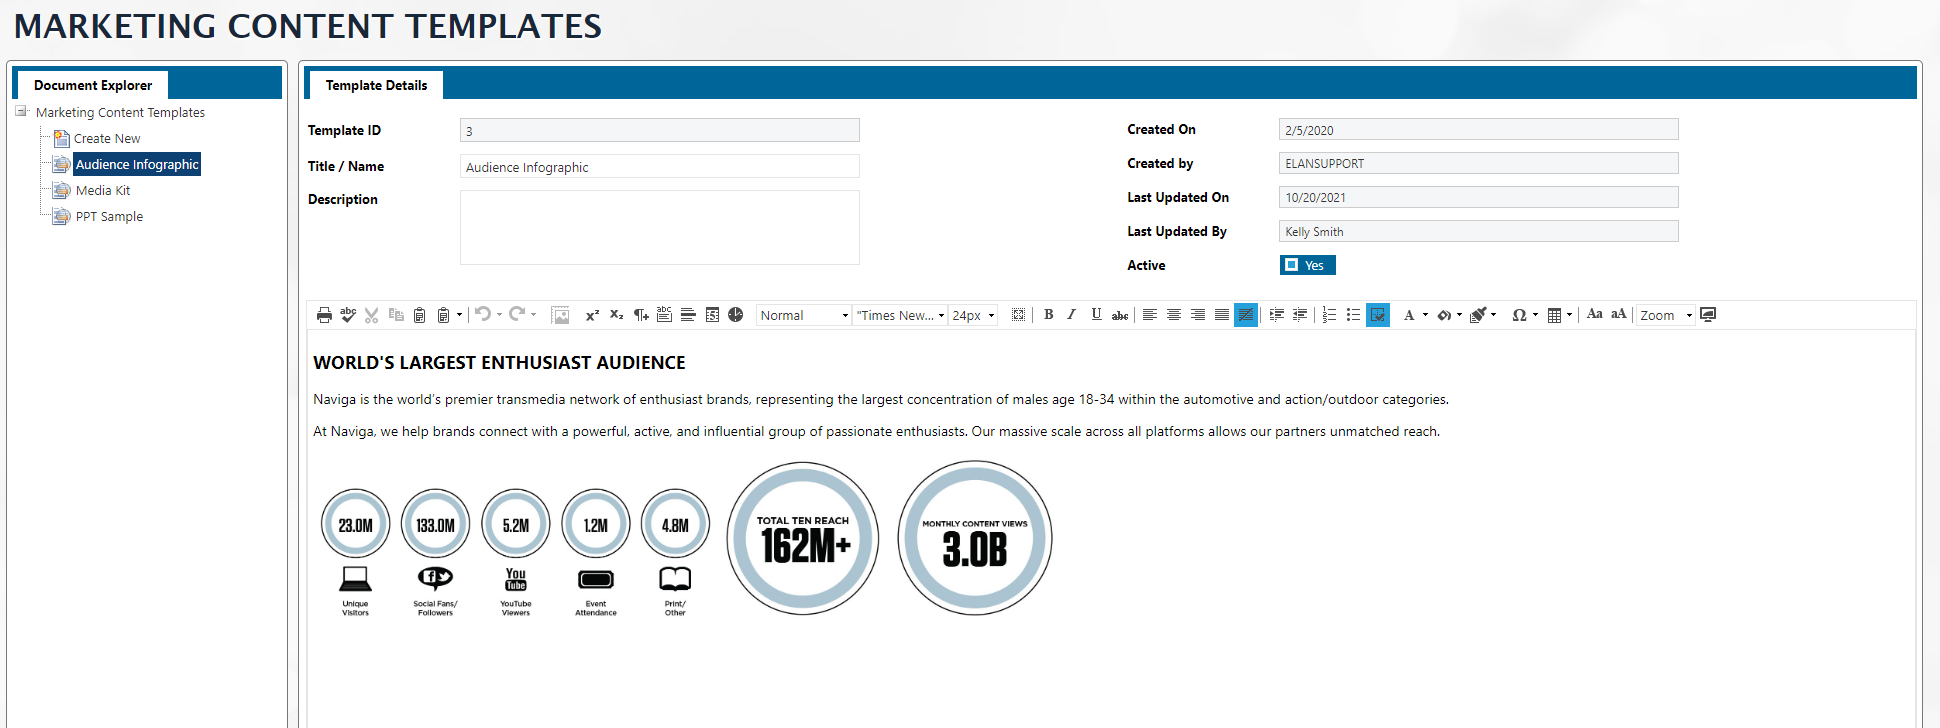Screen dimensions: 1940x728
Task: Open the Omega symbol inserter
Action: [1519, 315]
